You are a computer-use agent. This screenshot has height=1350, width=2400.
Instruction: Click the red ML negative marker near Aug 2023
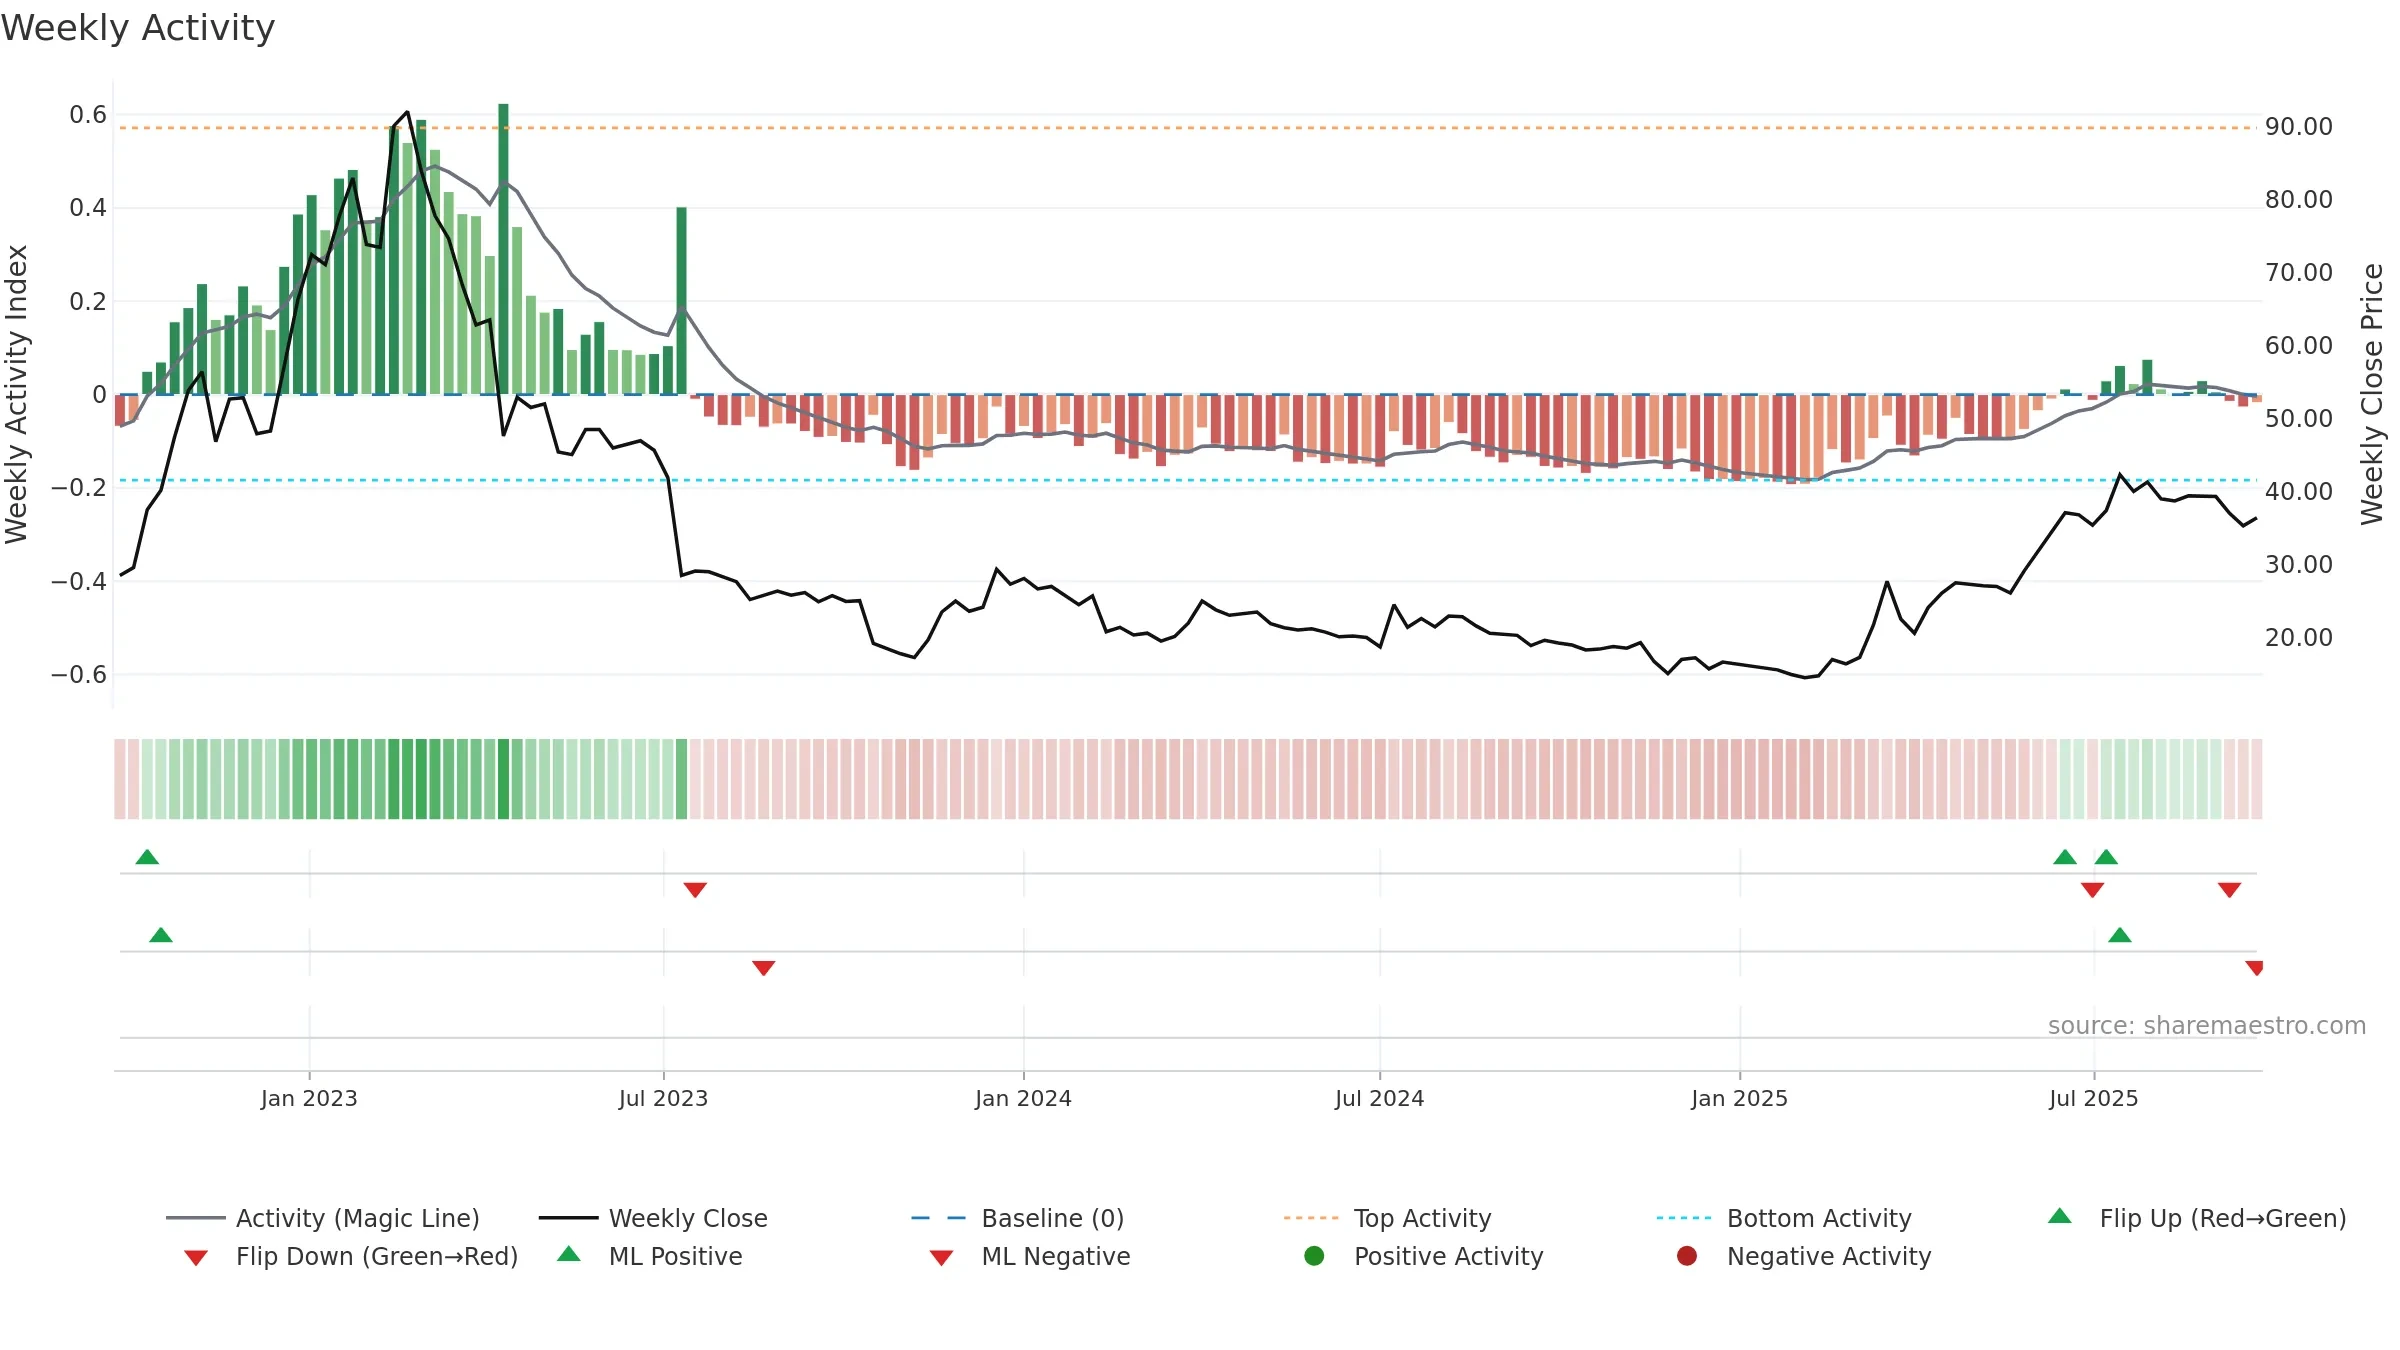(x=763, y=968)
